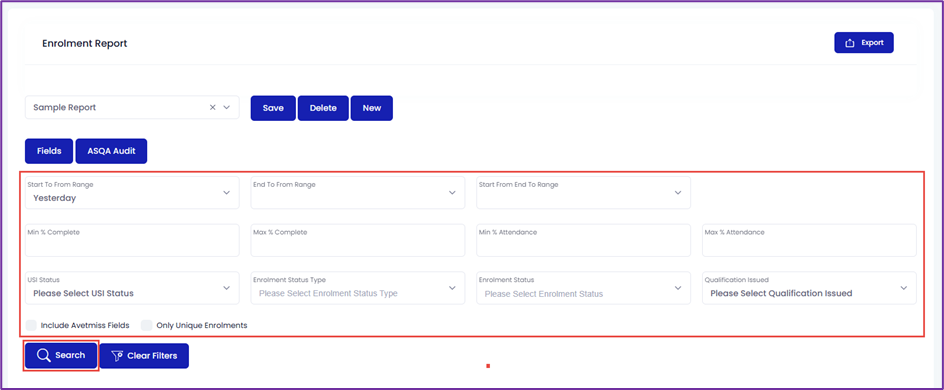Open the Start To From Range dropdown
This screenshot has width=944, height=390.
[x=132, y=193]
